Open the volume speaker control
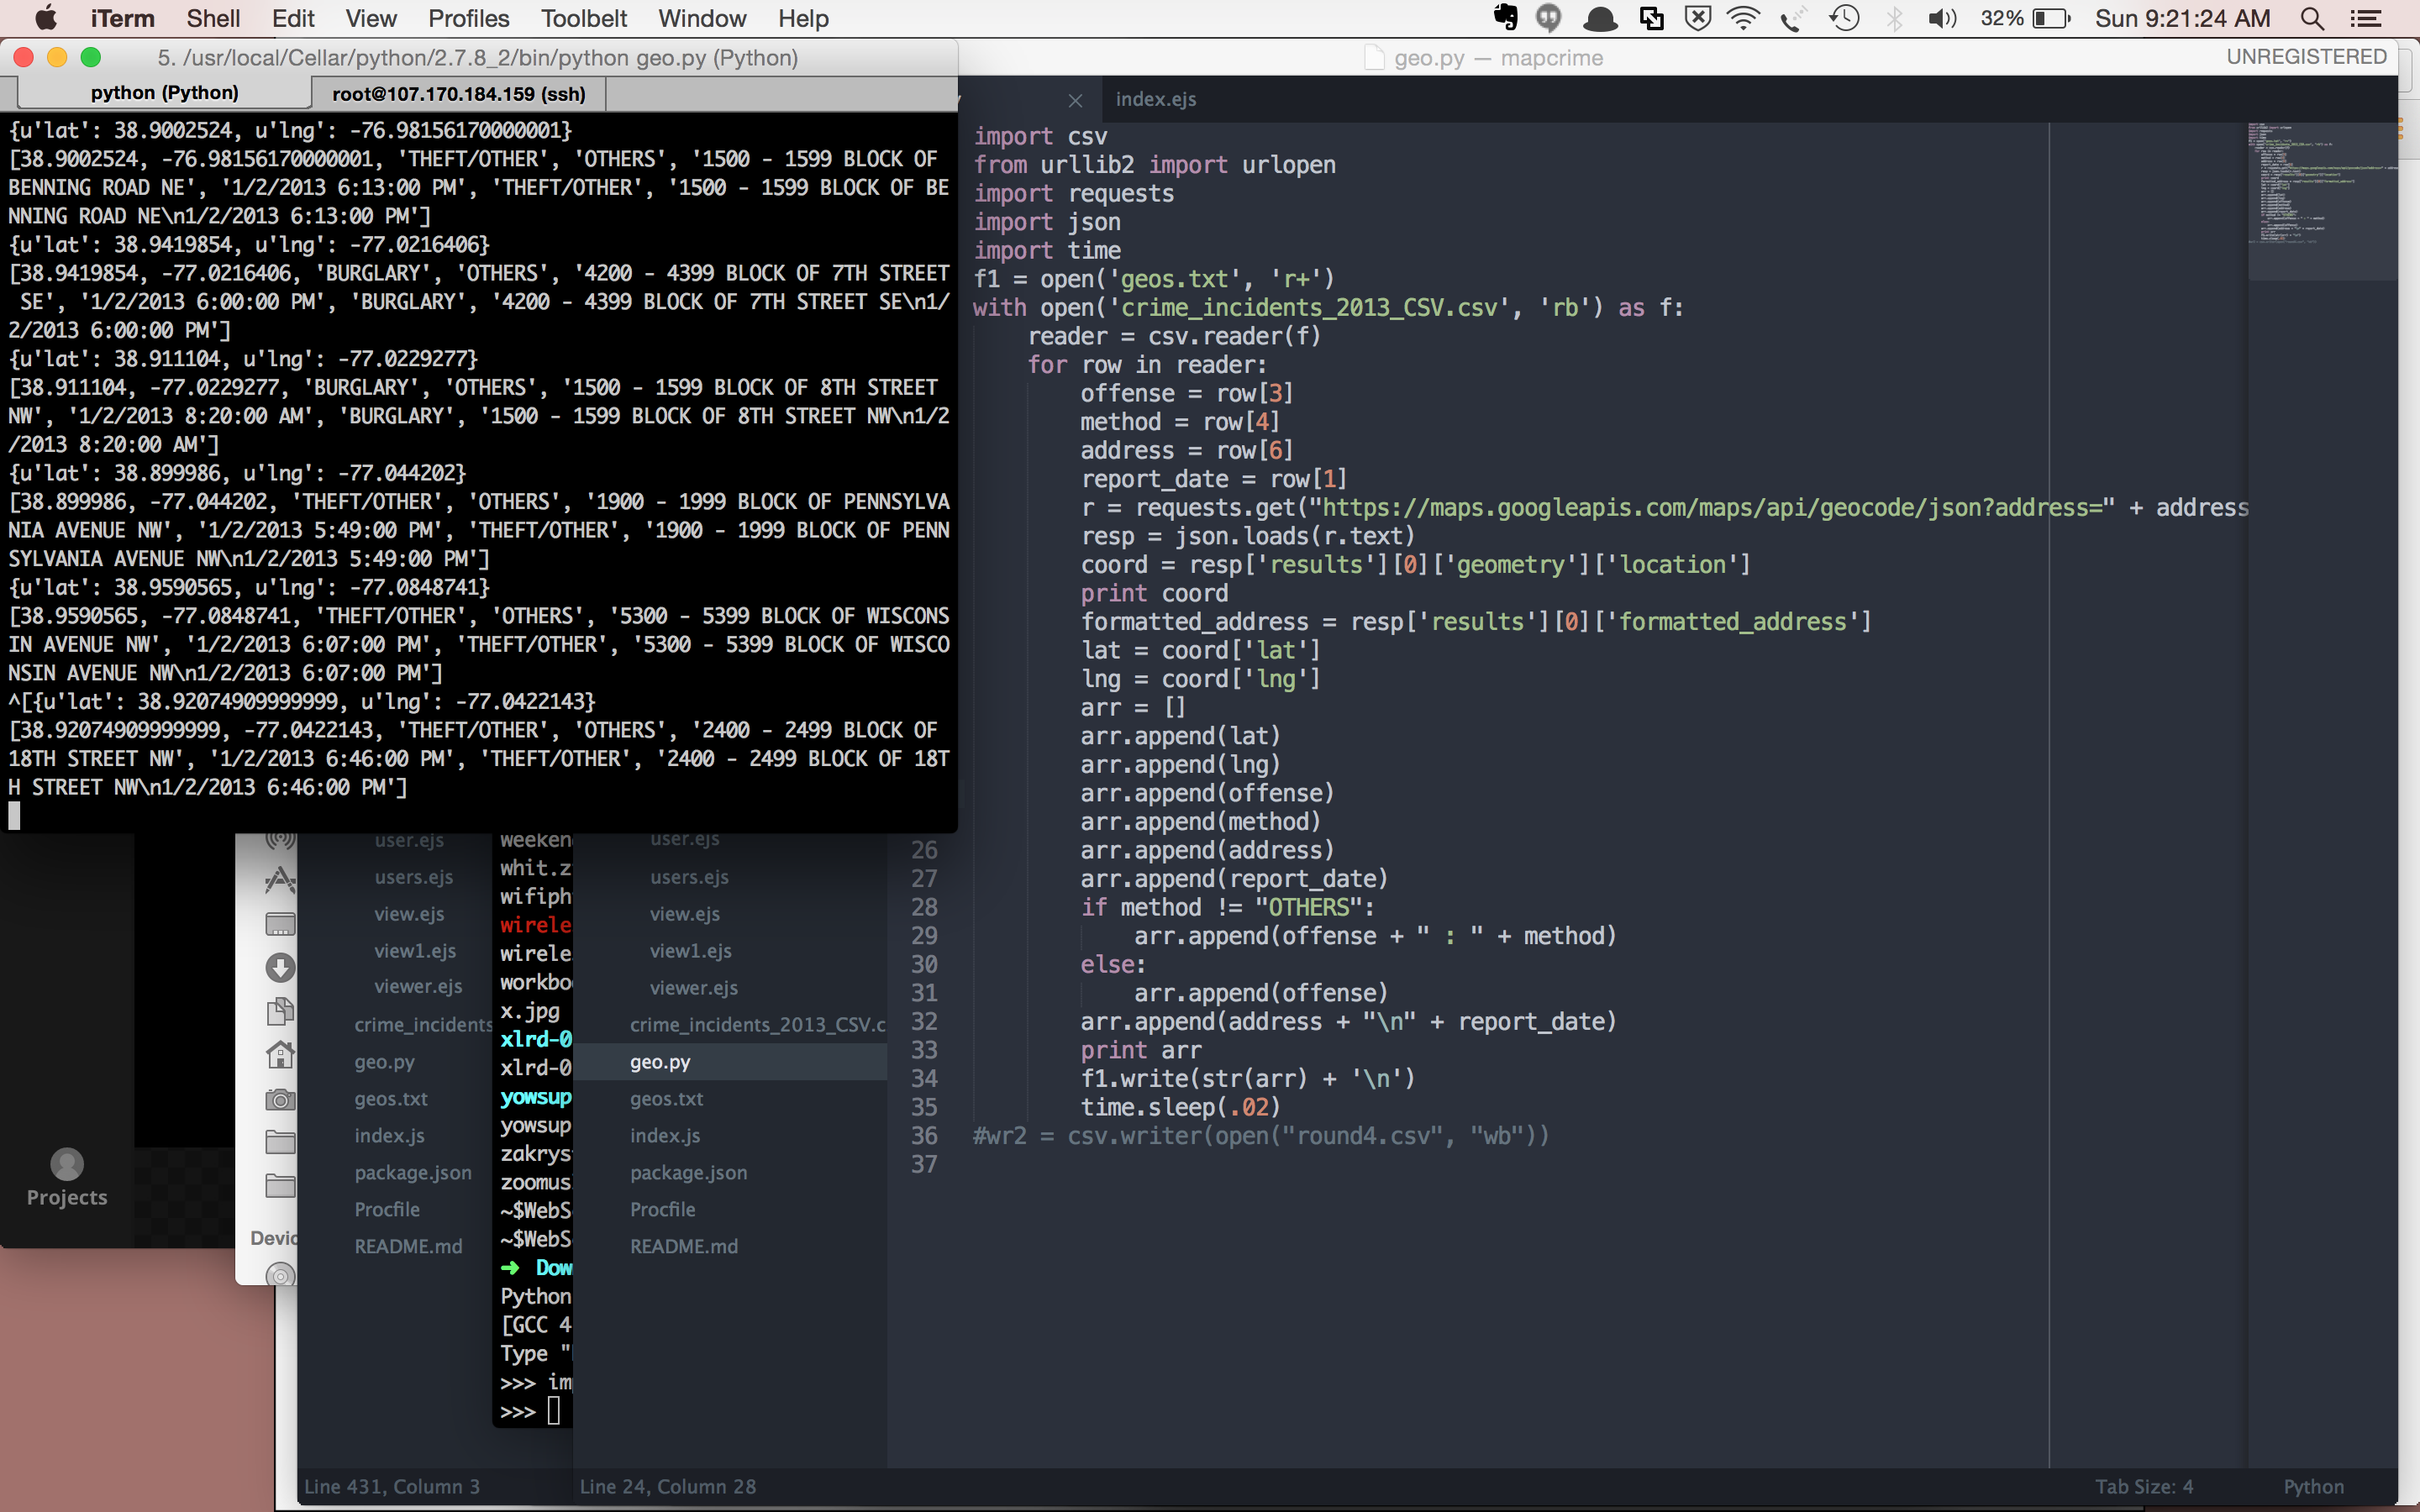Viewport: 2420px width, 1512px height. coord(1941,18)
